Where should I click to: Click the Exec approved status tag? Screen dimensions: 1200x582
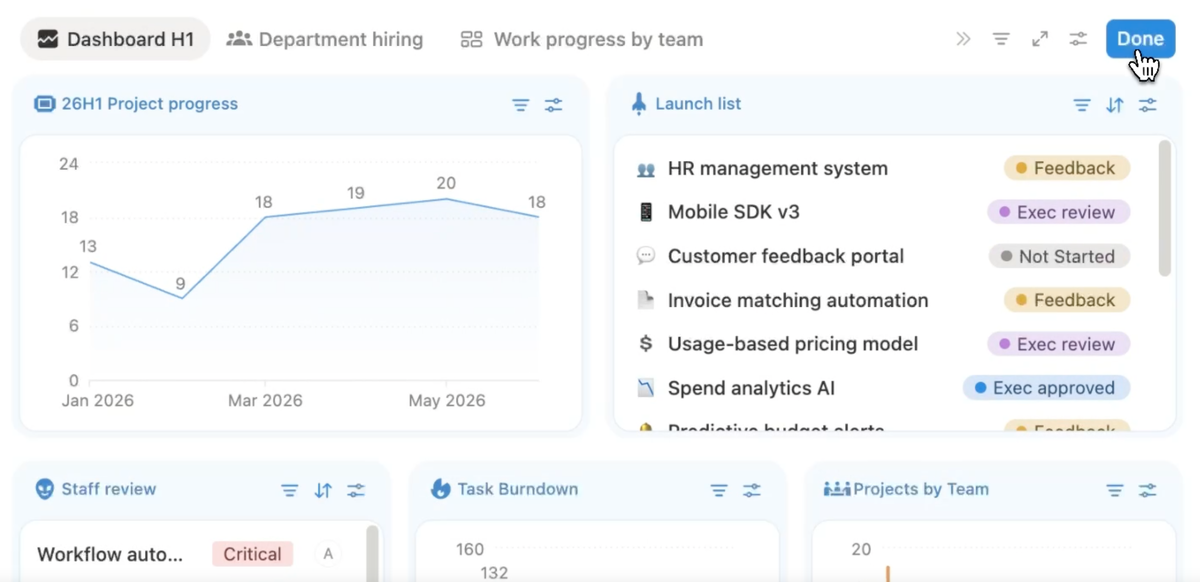point(1046,388)
